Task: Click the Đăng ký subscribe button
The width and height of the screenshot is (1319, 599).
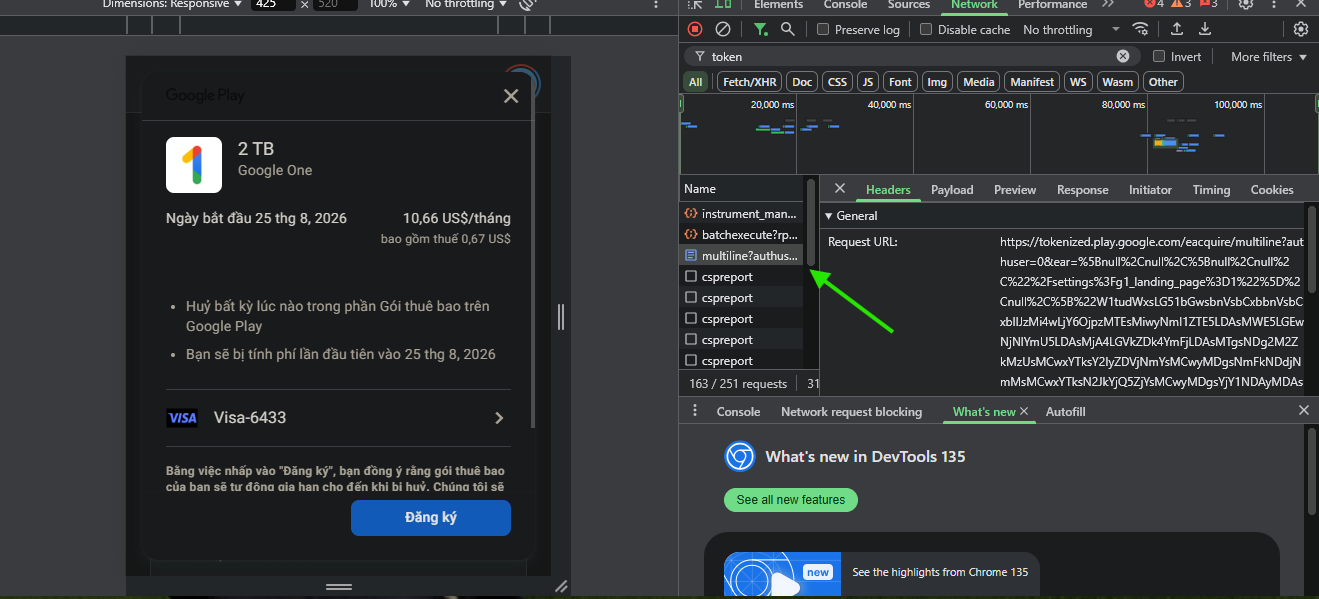Action: 430,518
